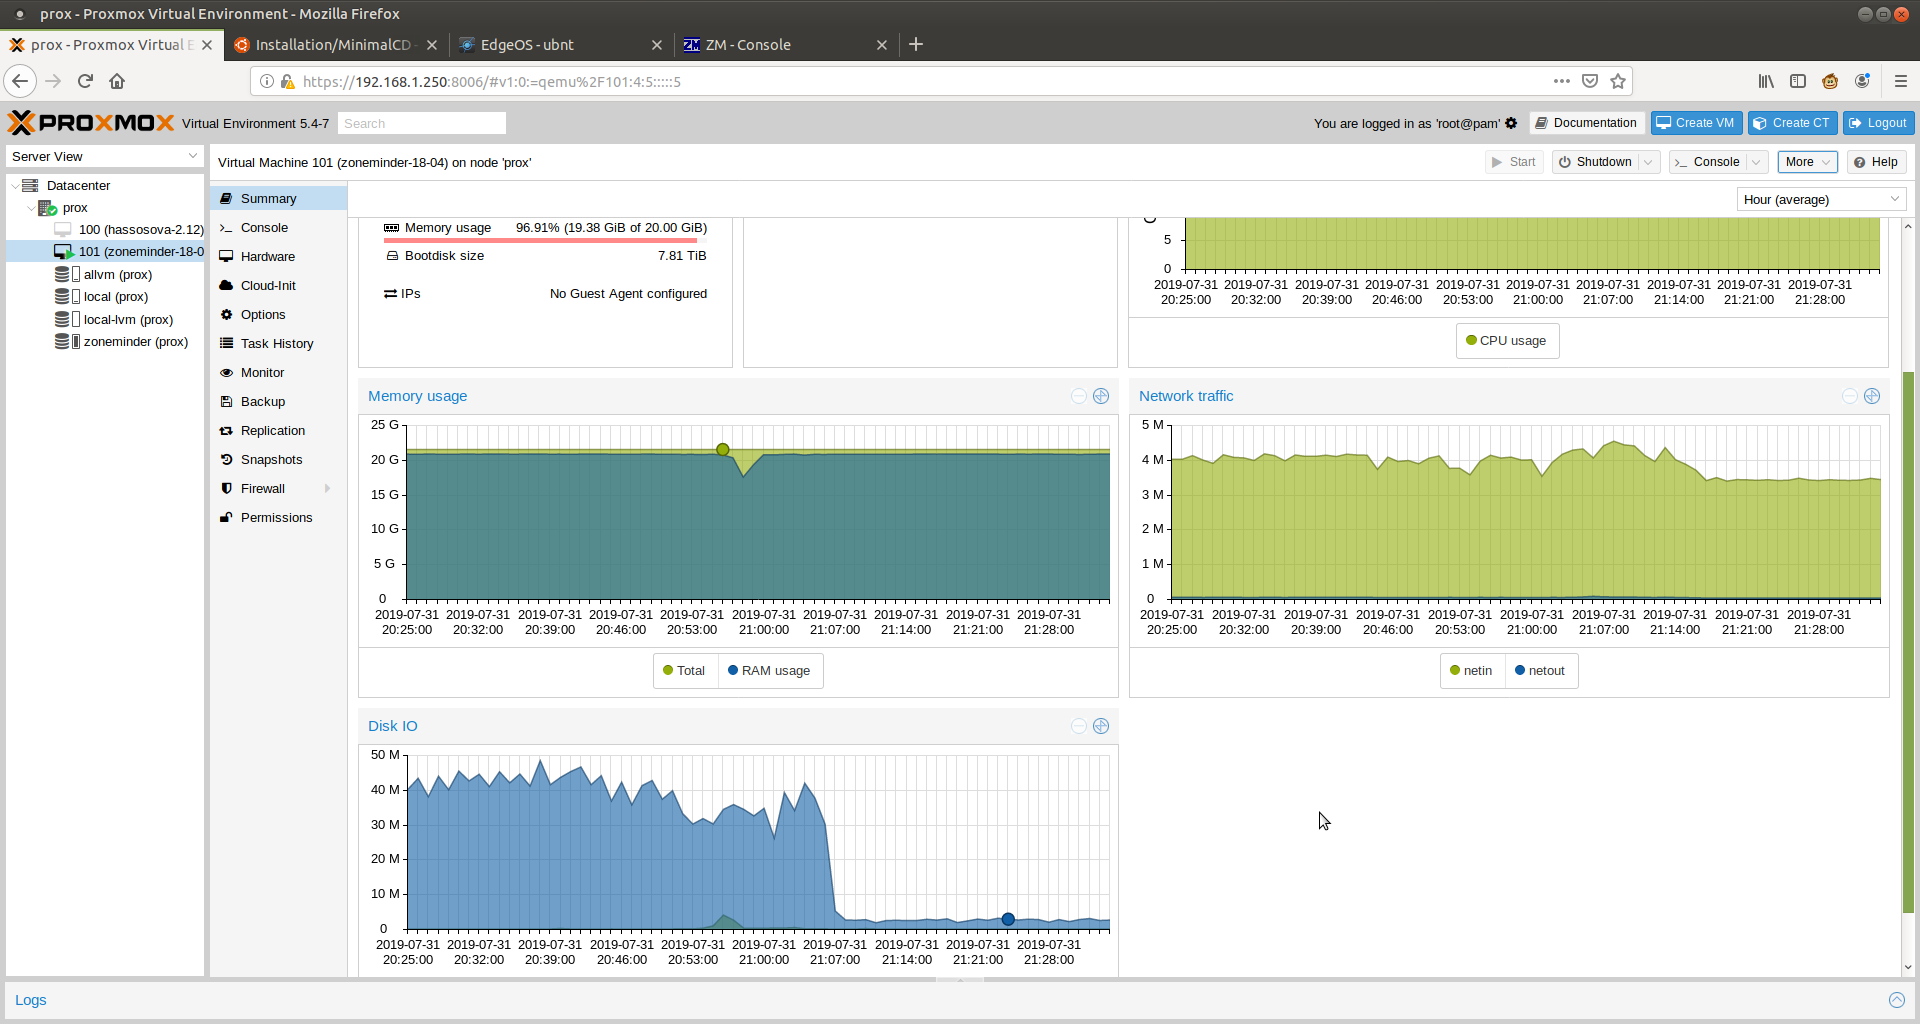Open Firefox home page icon
1920x1024 pixels.
pos(117,81)
